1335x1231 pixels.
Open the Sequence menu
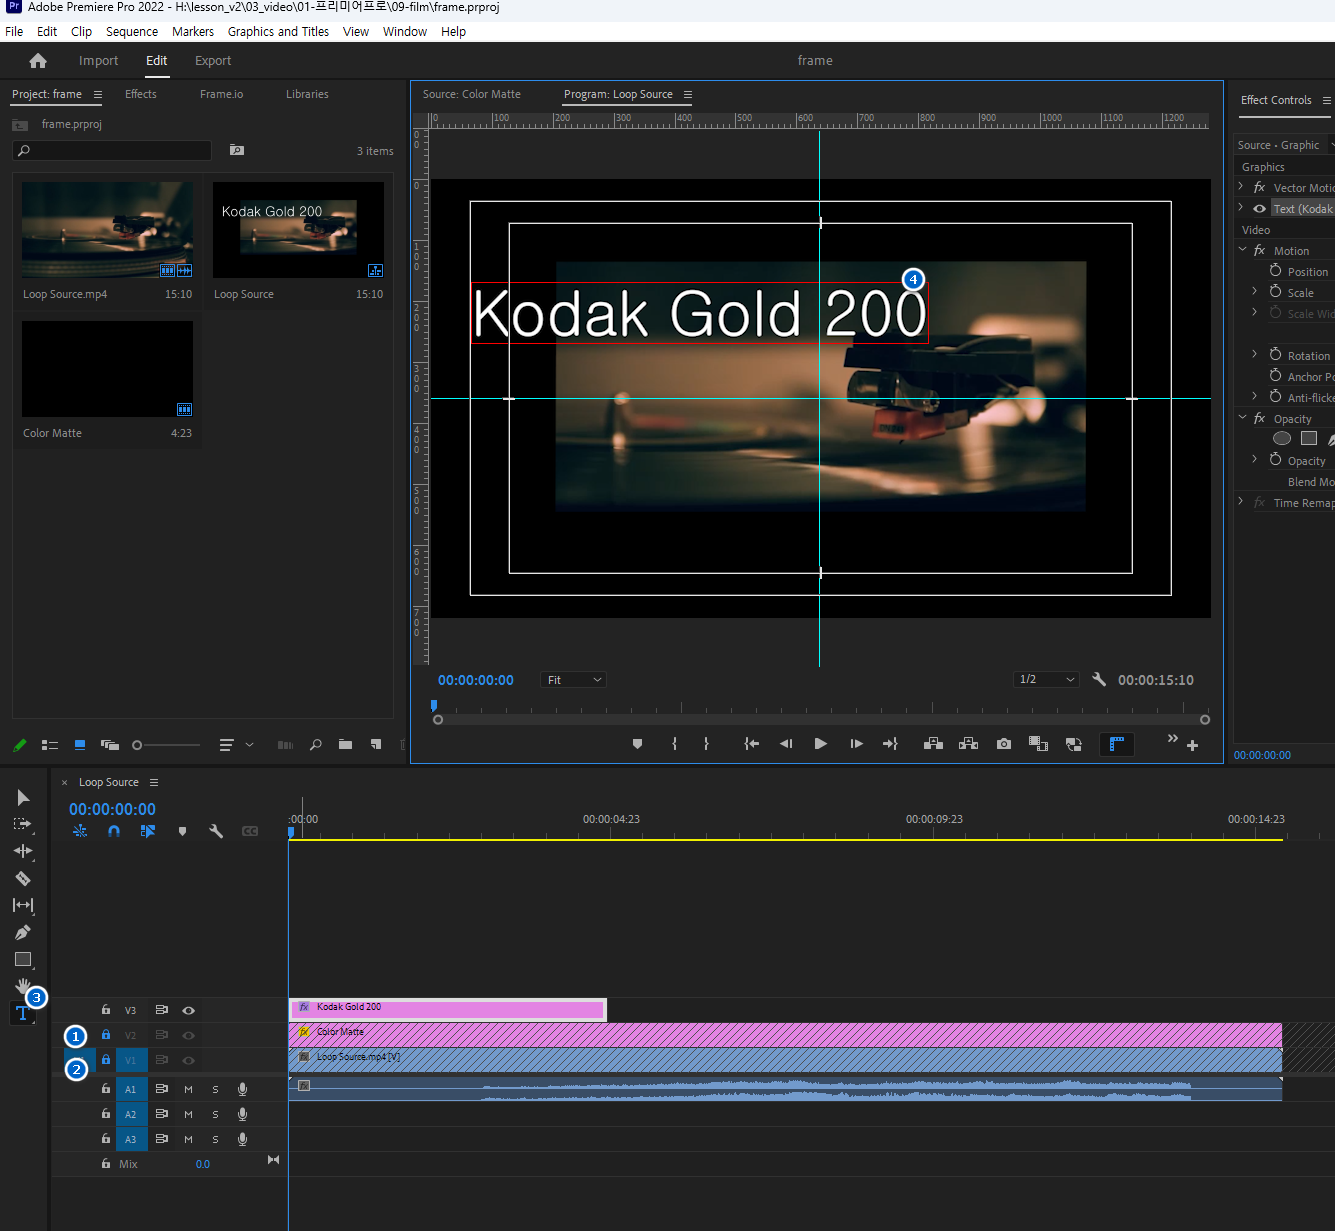tap(132, 32)
